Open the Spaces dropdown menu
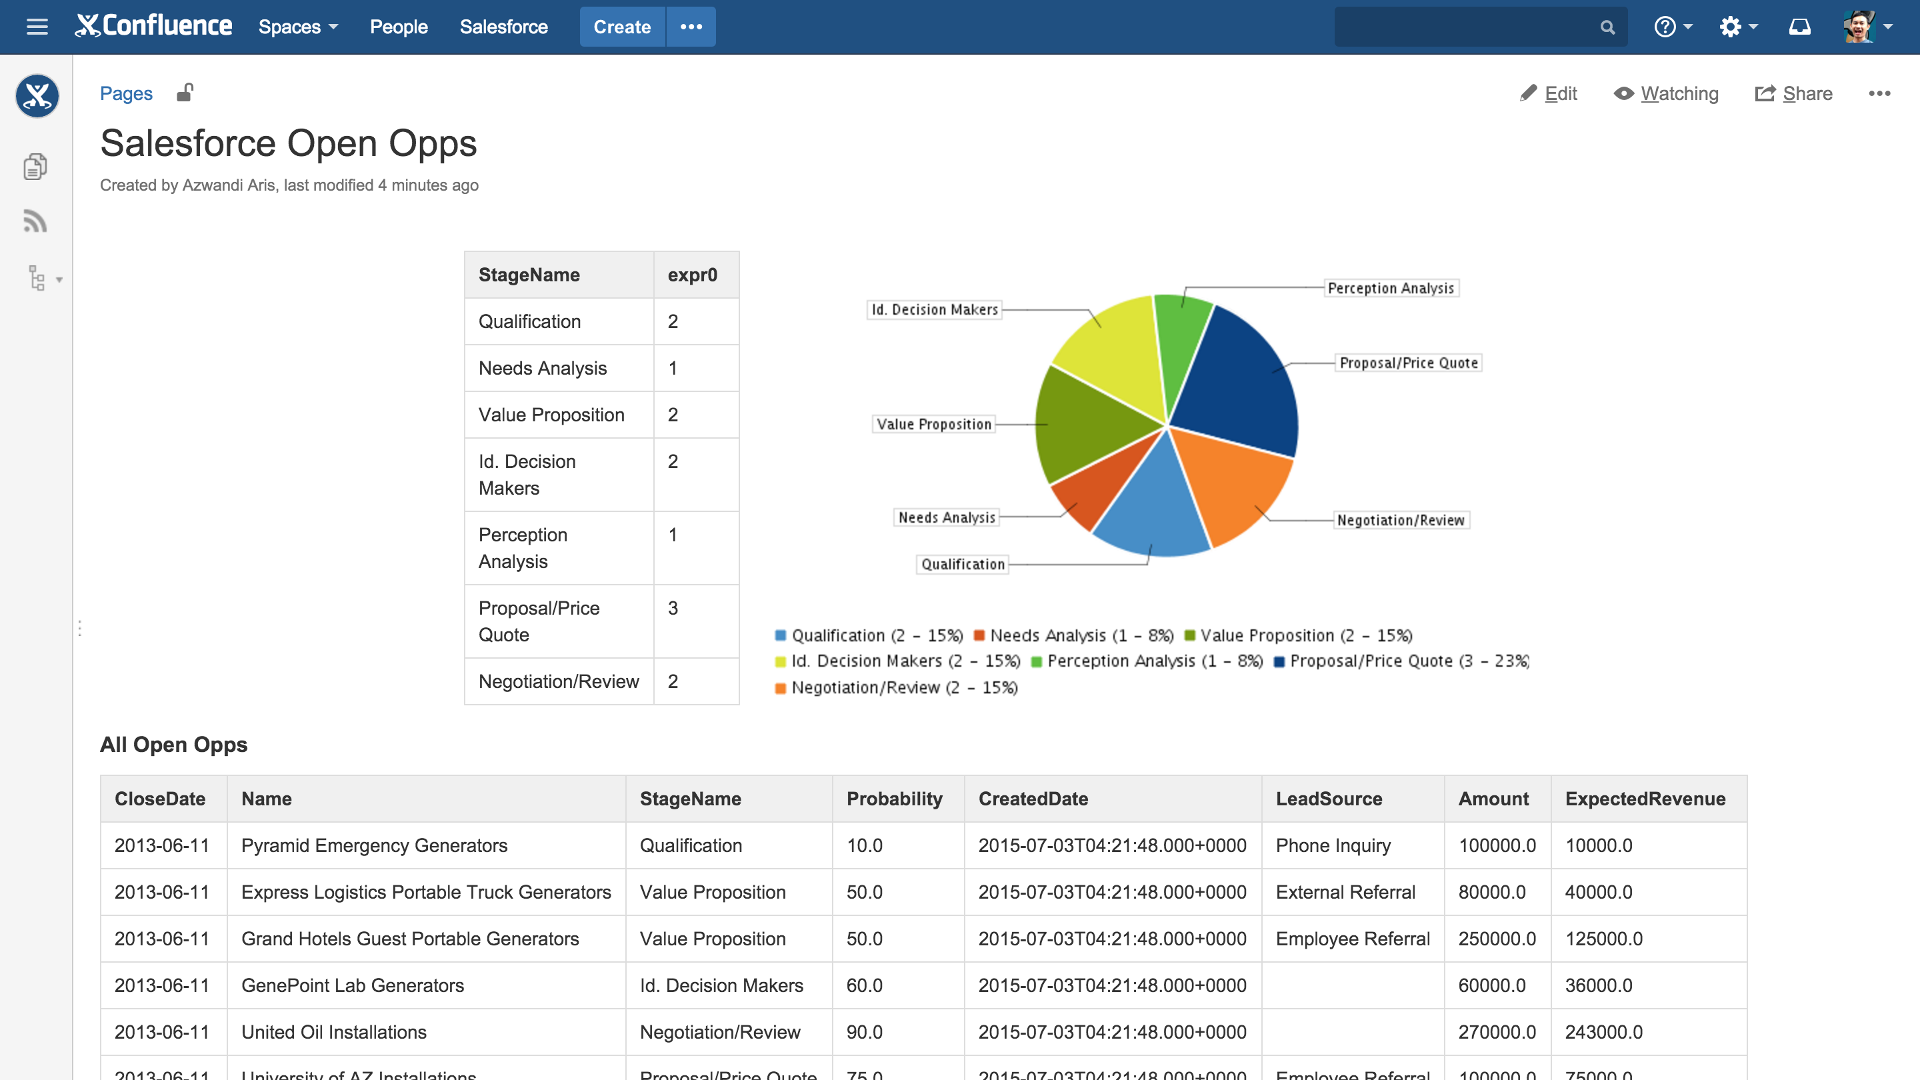Image resolution: width=1920 pixels, height=1080 pixels. [x=298, y=27]
